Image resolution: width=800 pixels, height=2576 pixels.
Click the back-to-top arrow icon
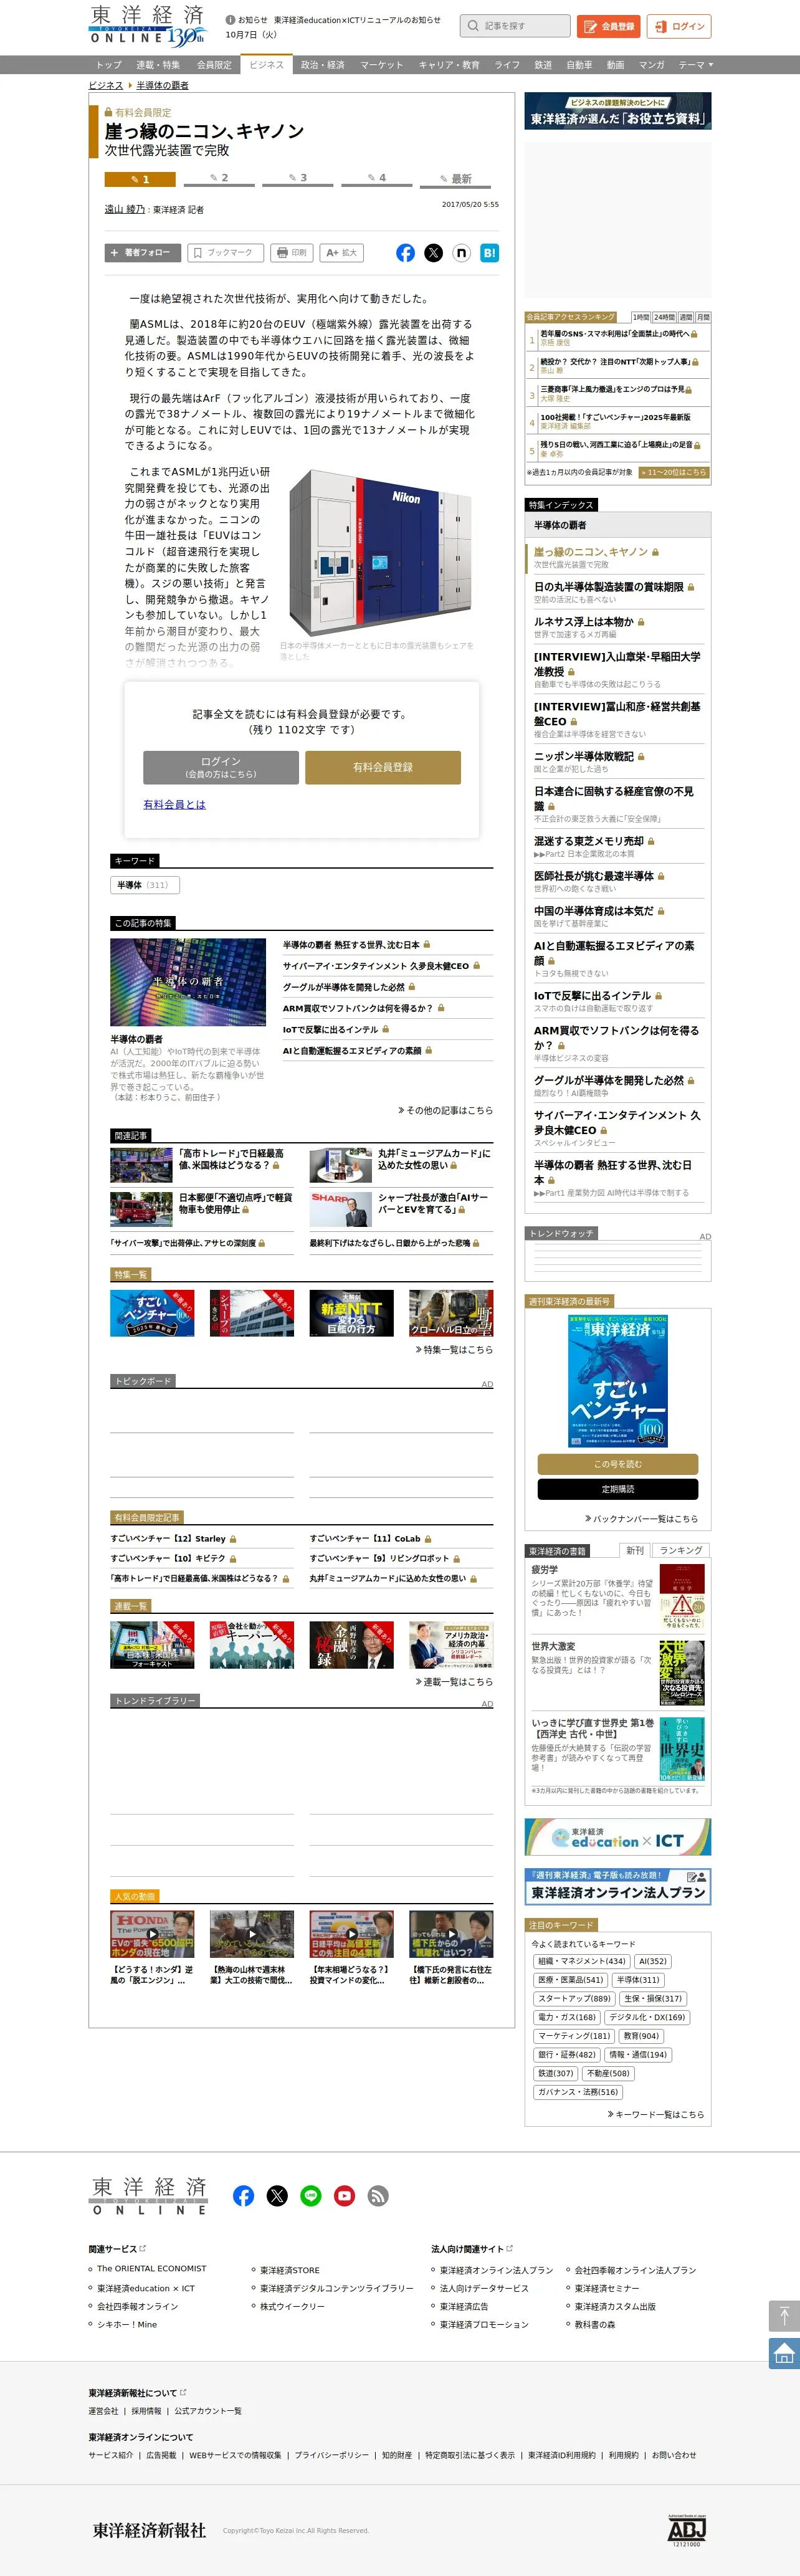[x=784, y=2316]
